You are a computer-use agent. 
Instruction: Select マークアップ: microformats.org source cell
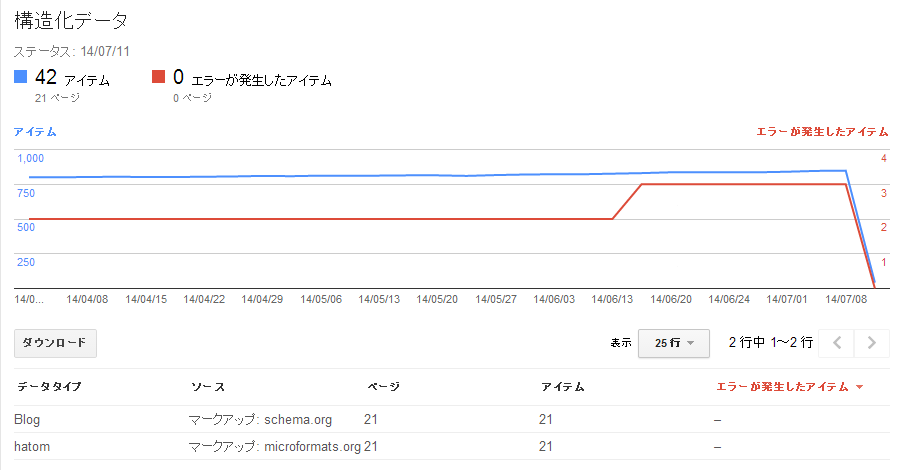click(275, 446)
